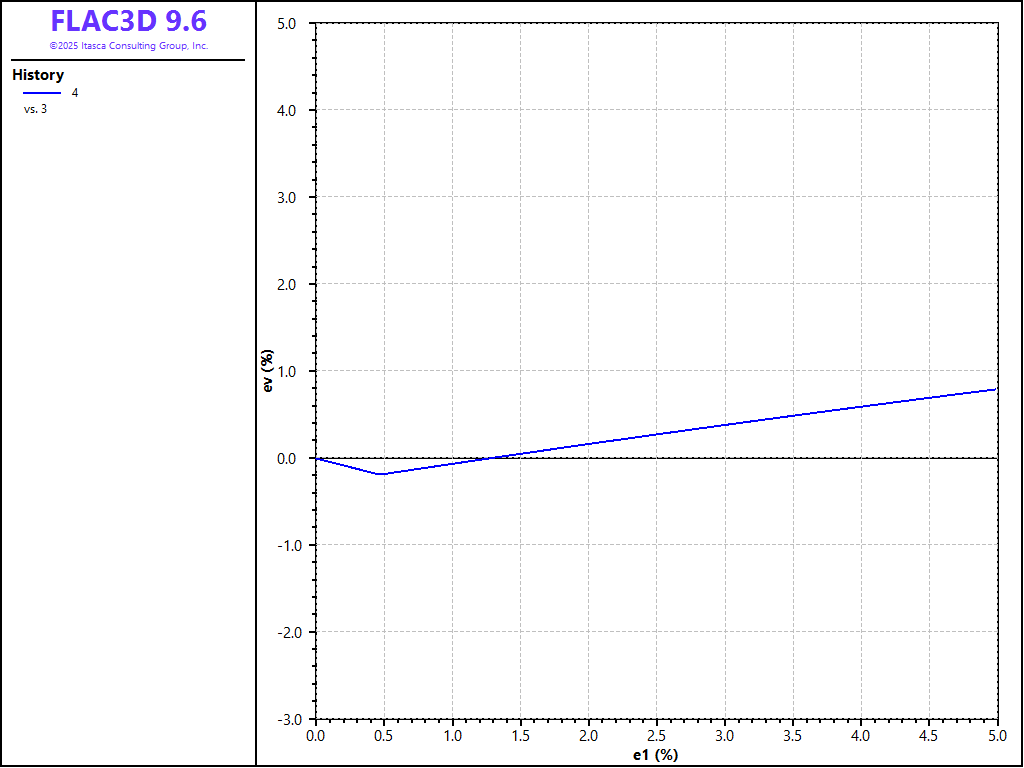Select the 1.5 tick label on the x-axis
This screenshot has width=1024, height=768.
pyautogui.click(x=520, y=736)
